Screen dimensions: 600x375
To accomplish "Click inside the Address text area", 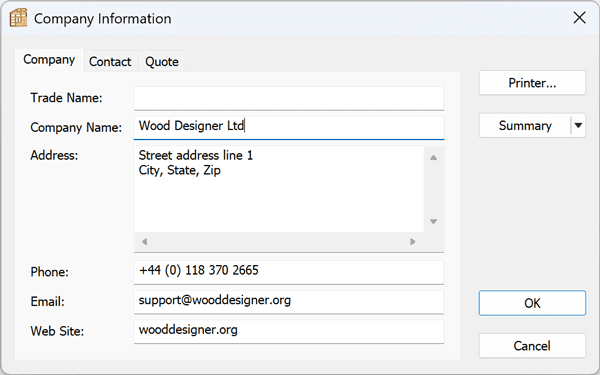I will coord(279,189).
